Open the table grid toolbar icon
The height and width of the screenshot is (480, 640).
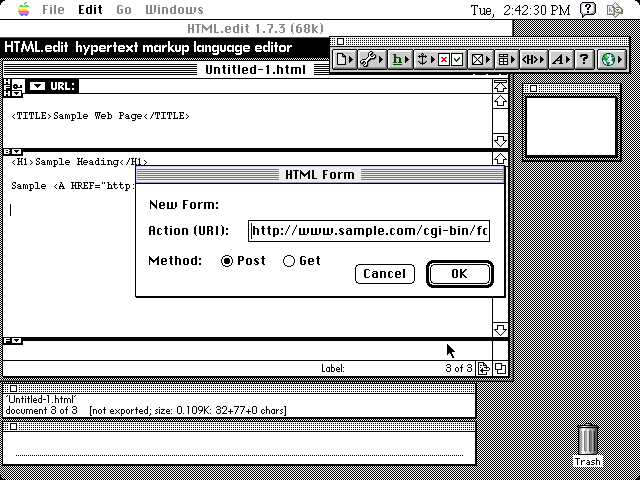click(x=506, y=60)
